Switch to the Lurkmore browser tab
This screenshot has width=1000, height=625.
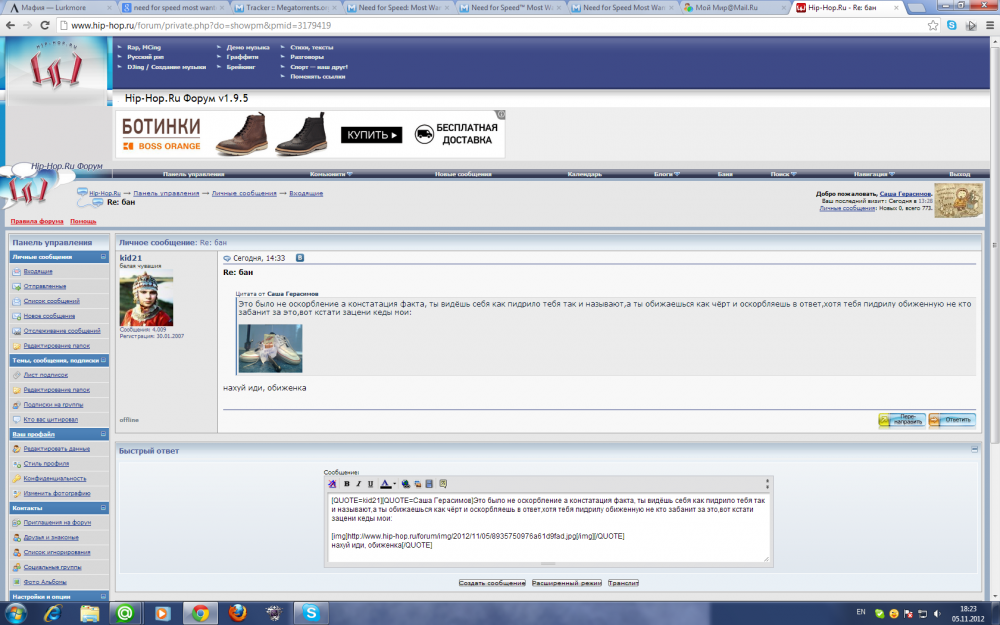pos(55,7)
